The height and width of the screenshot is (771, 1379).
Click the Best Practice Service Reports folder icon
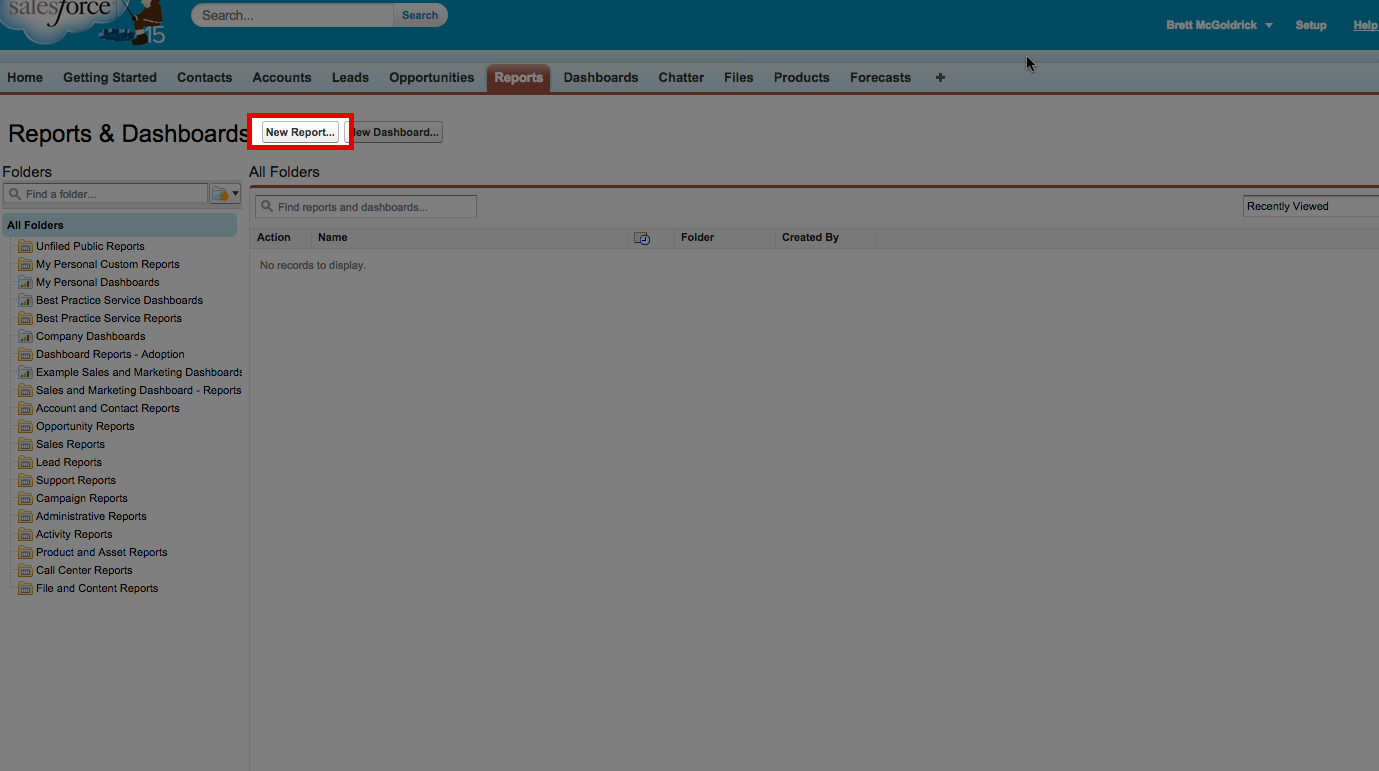point(26,318)
